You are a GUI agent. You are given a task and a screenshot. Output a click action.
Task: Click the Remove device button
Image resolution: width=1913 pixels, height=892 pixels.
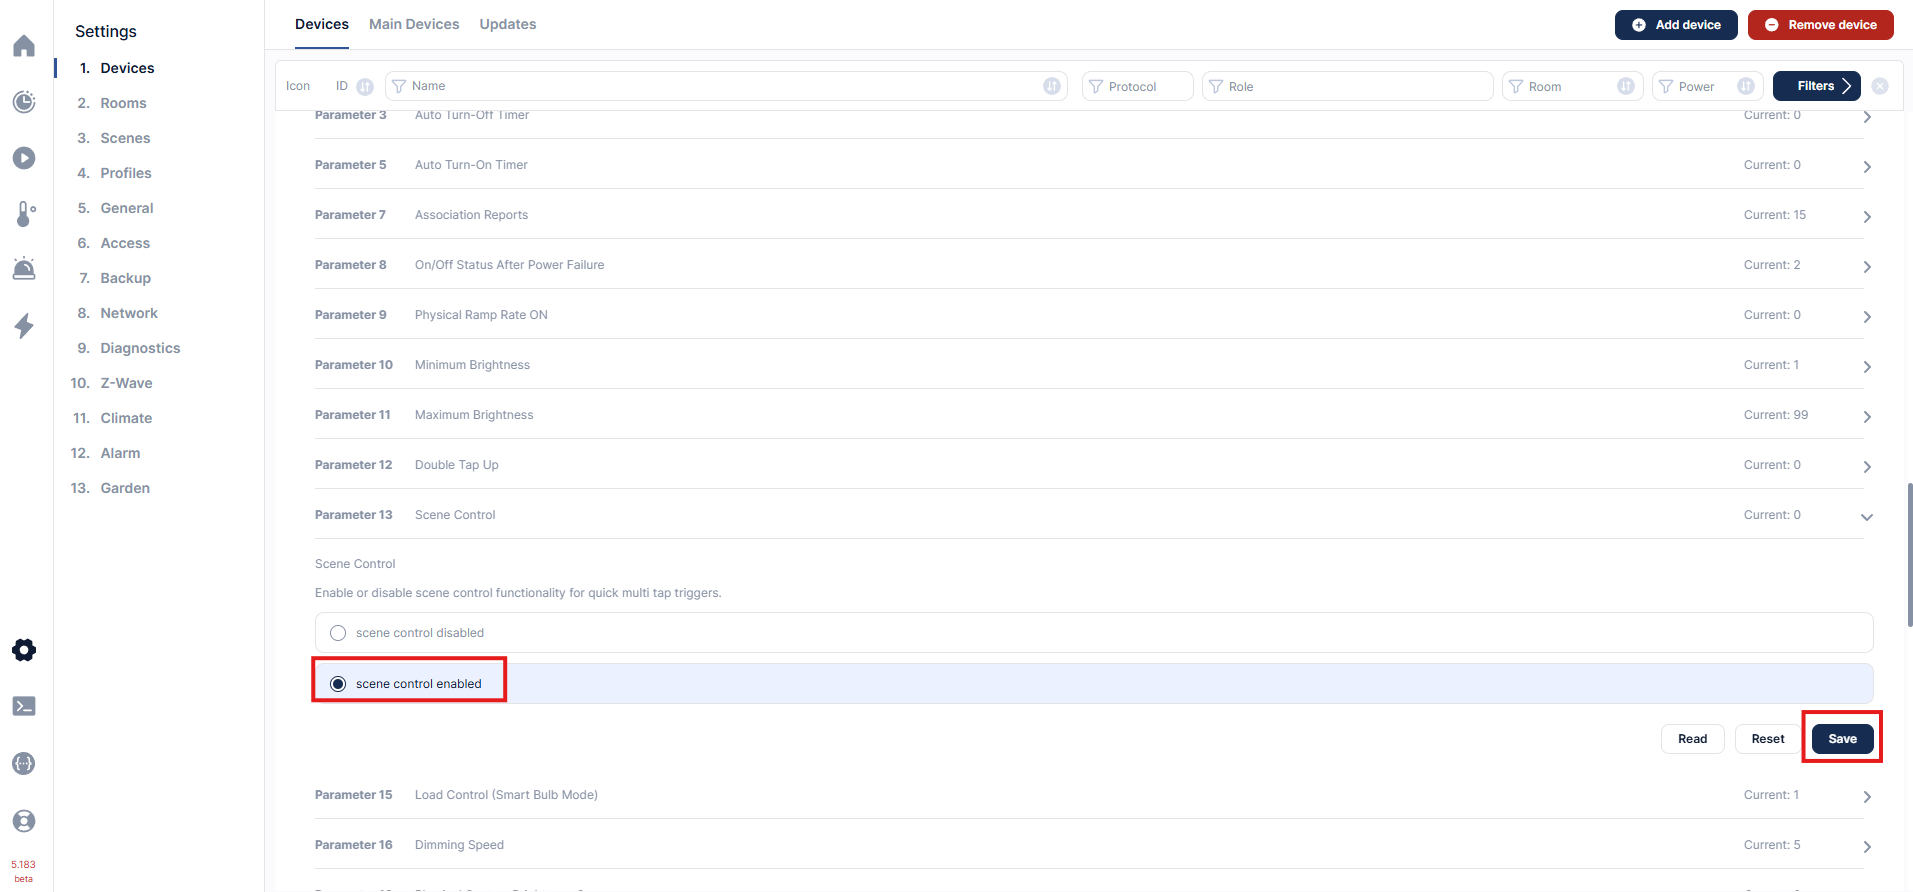tap(1821, 25)
